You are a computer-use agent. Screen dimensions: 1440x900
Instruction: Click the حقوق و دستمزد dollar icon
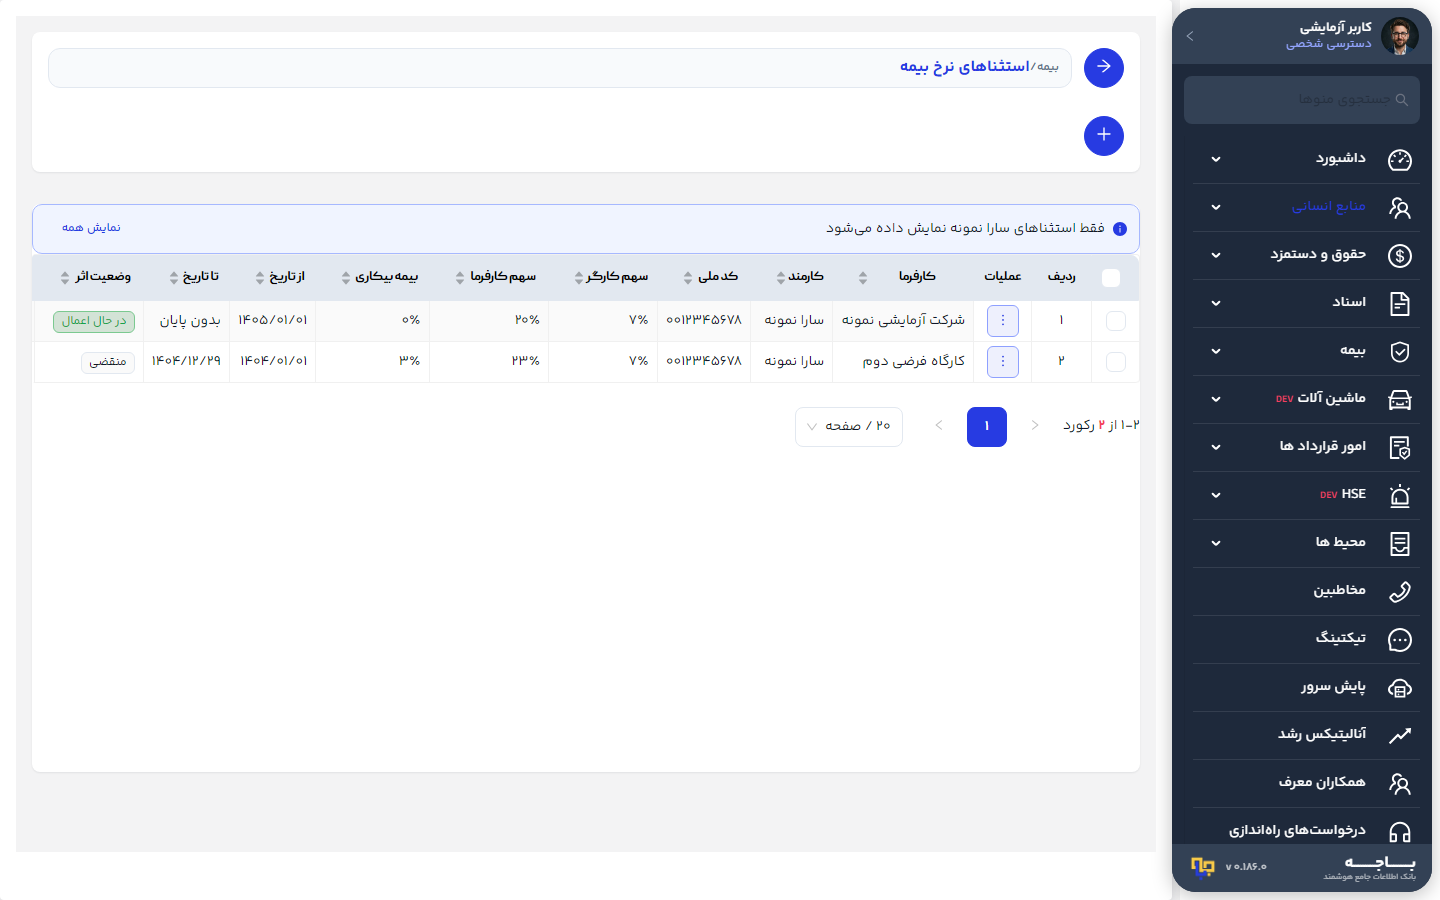point(1400,256)
